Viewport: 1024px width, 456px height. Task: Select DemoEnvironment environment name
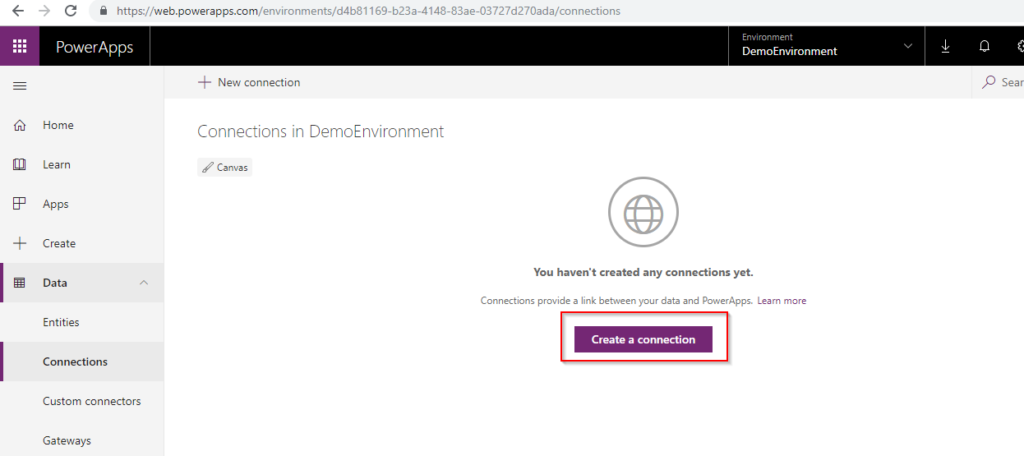coord(790,51)
